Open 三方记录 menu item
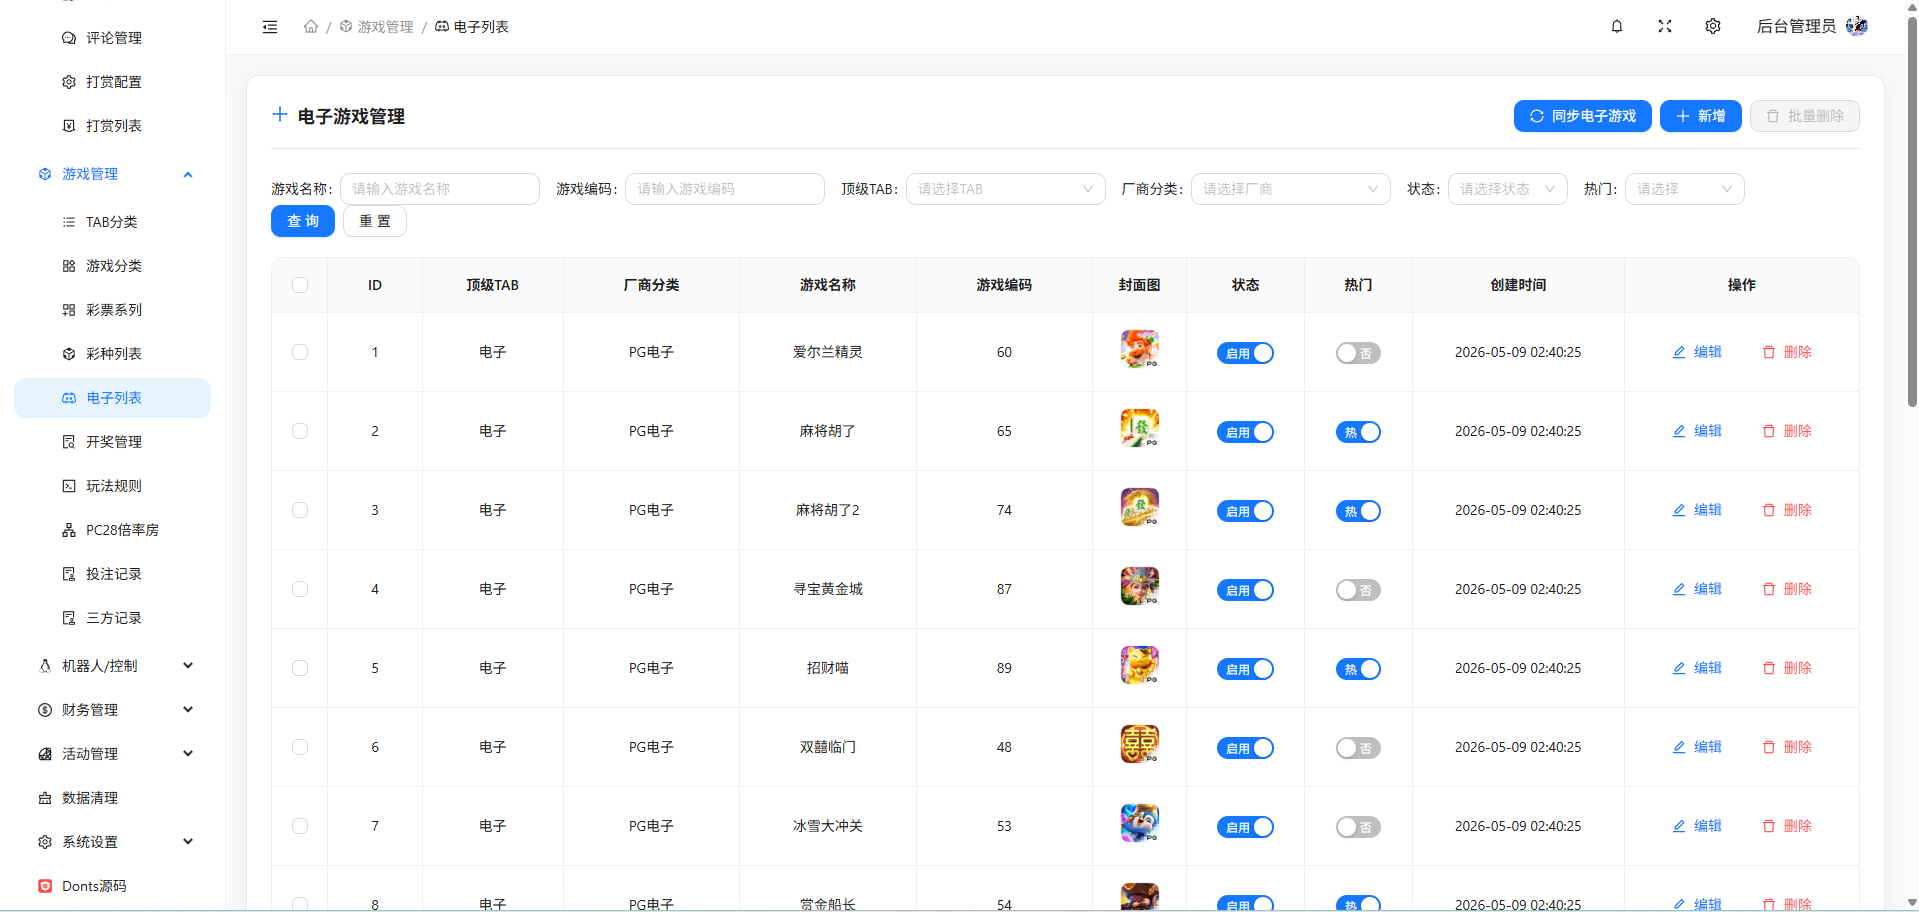Screen dimensions: 1919x912 (x=112, y=618)
